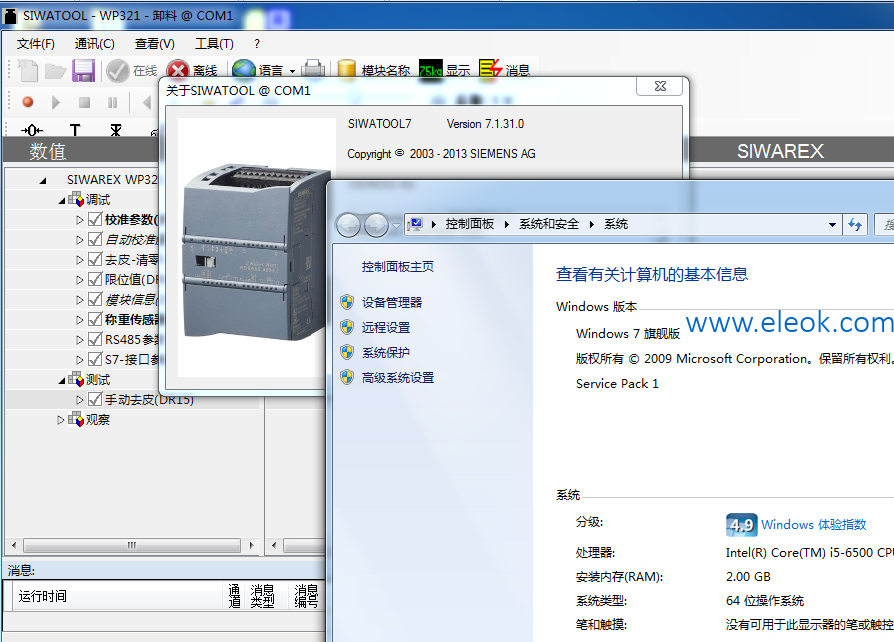
Task: Click the 消息 messages icon in toolbar
Action: pos(489,69)
